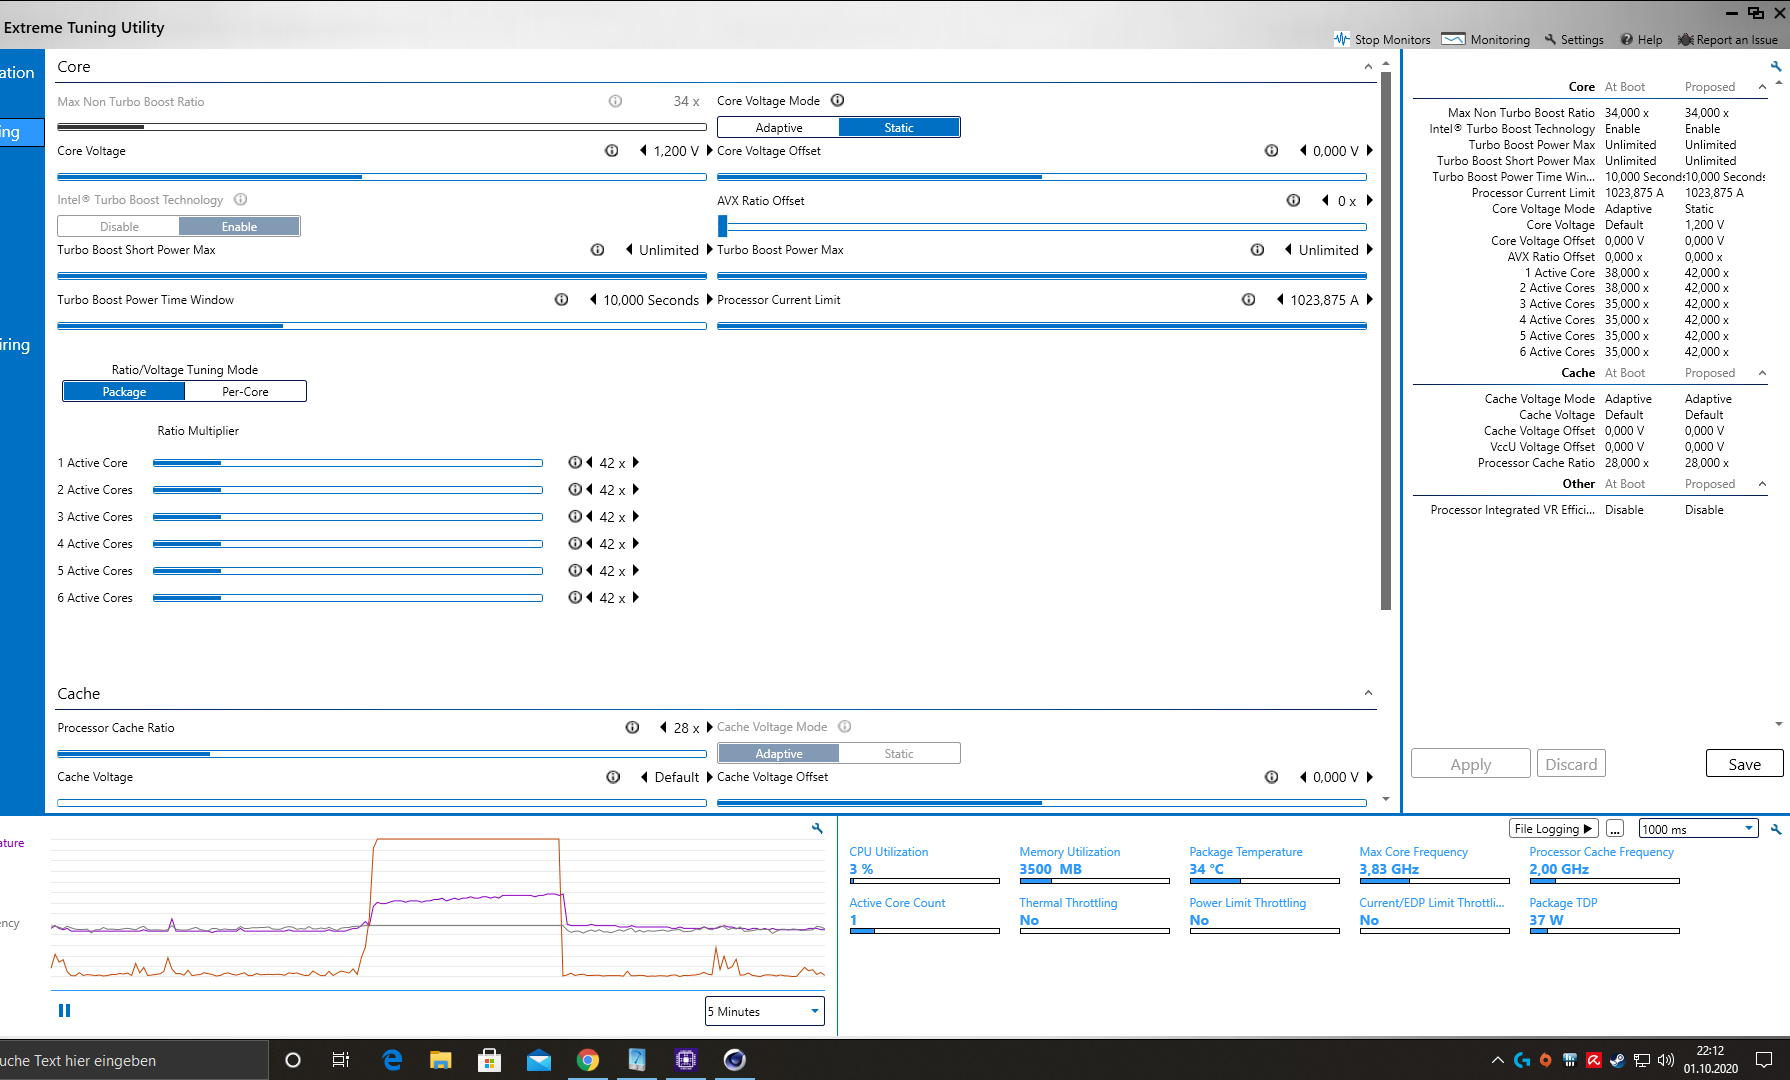Open graph settings wrench icon
This screenshot has width=1790, height=1080.
pyautogui.click(x=817, y=829)
